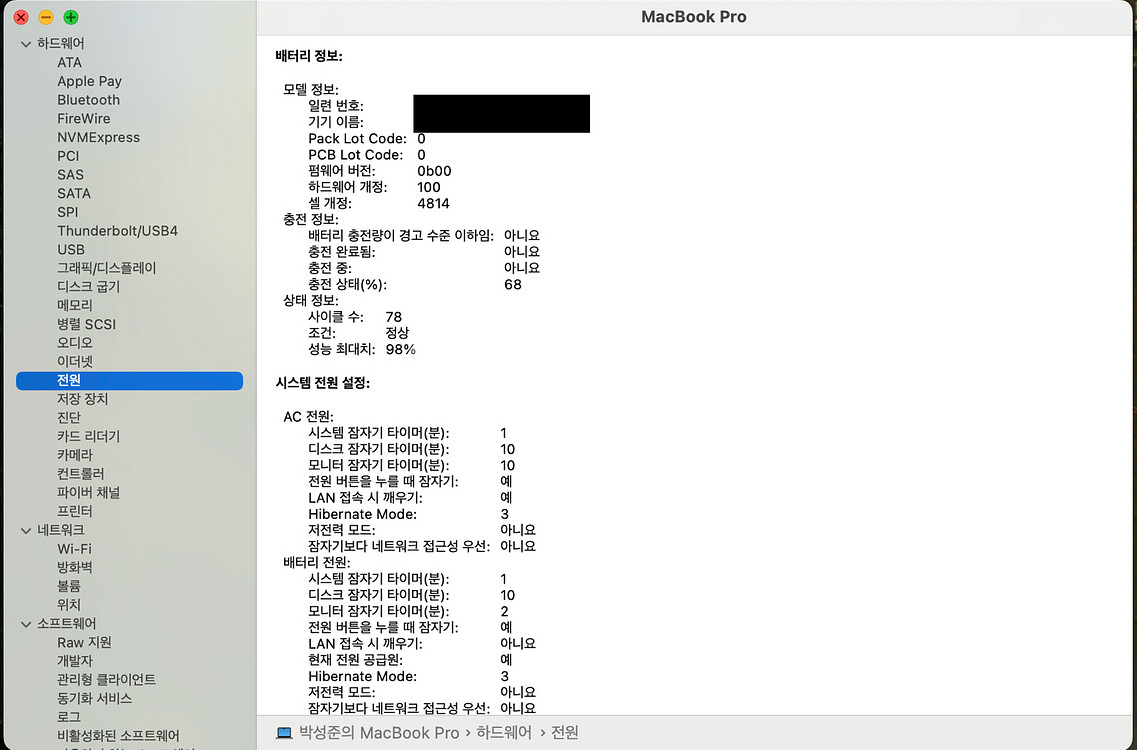1137x750 pixels.
Task: Select 관리형 클라이언트 in the sidebar
Action: pos(107,680)
